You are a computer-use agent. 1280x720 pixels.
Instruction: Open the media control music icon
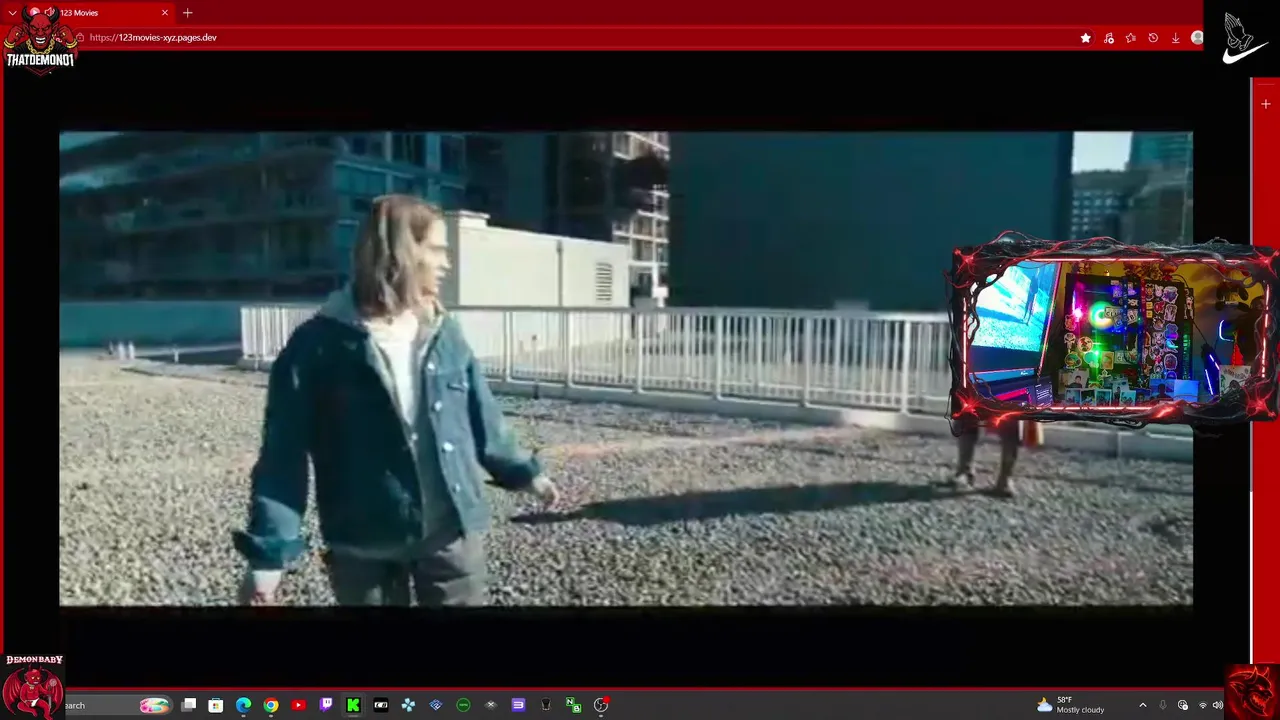[1109, 38]
